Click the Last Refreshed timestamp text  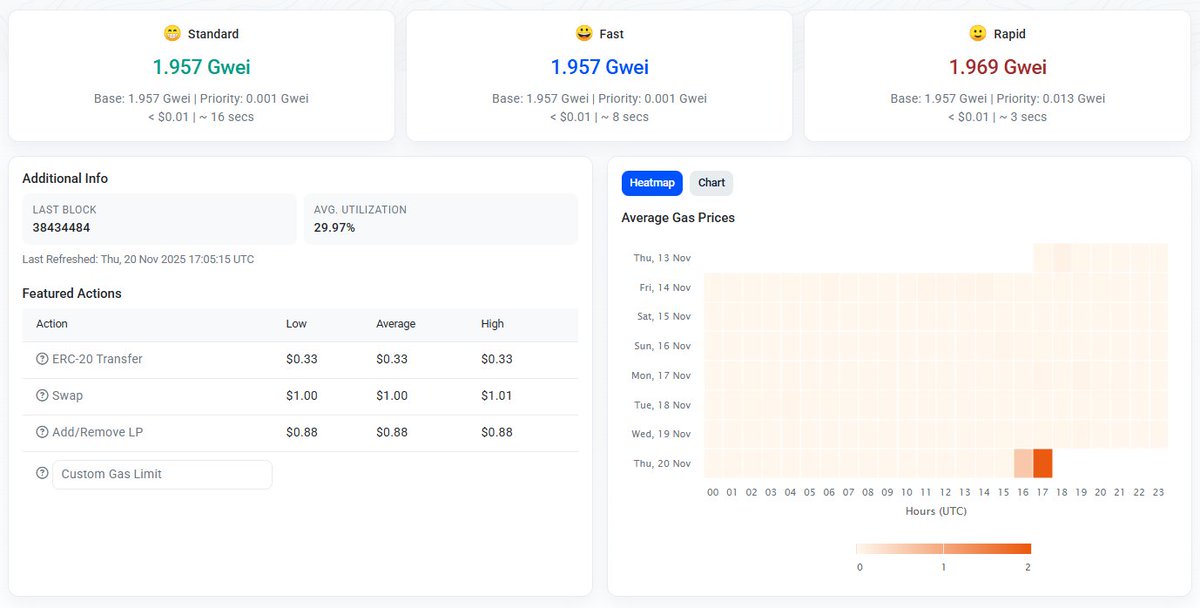138,259
